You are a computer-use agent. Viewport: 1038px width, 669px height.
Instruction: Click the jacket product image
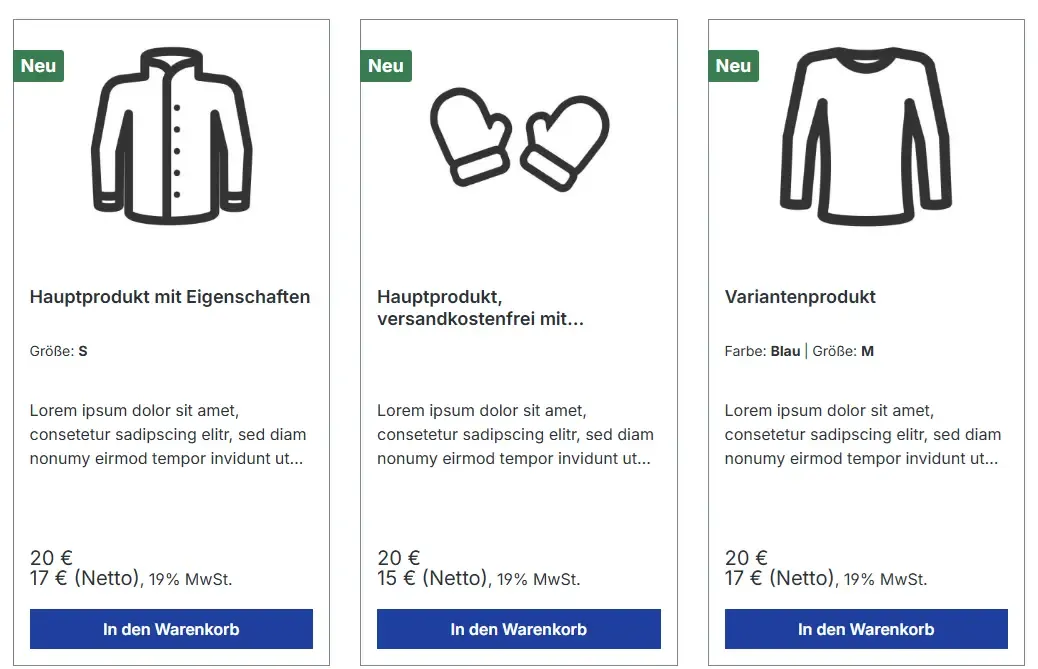tap(171, 135)
